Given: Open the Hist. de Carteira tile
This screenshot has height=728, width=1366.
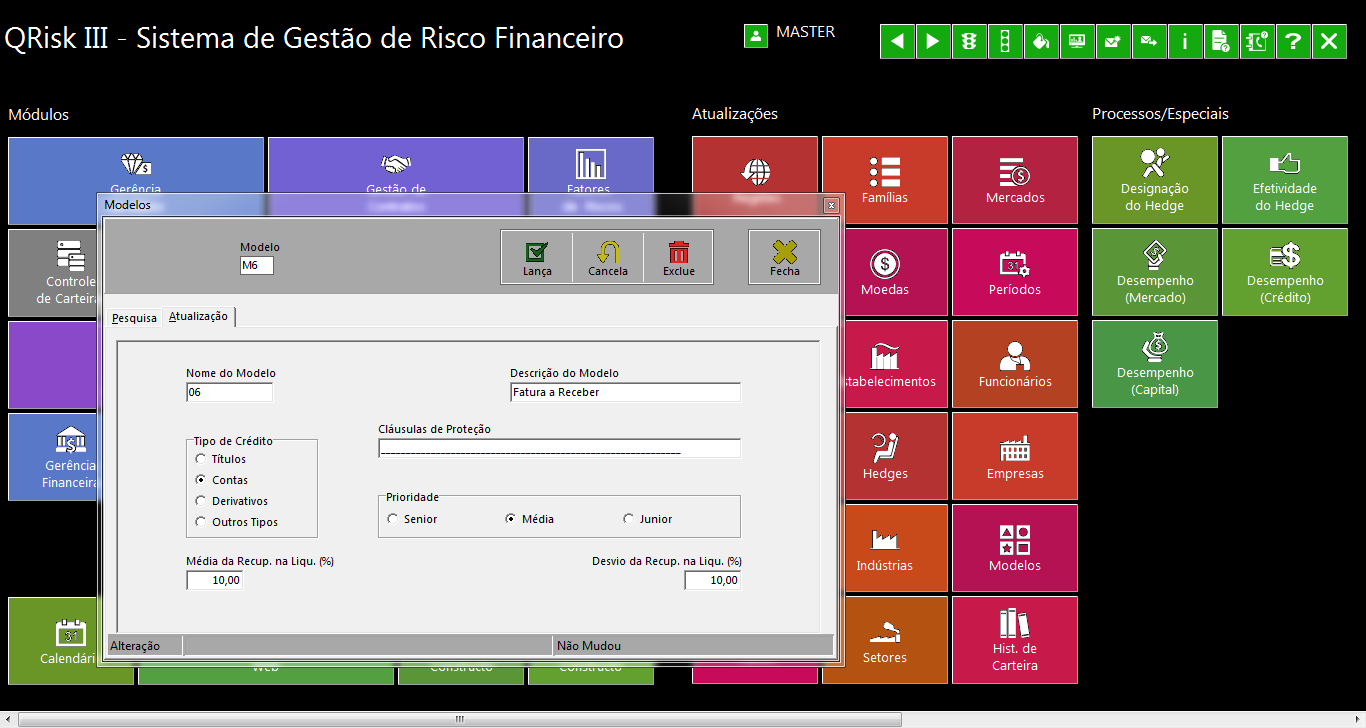Looking at the screenshot, I should coord(1015,640).
